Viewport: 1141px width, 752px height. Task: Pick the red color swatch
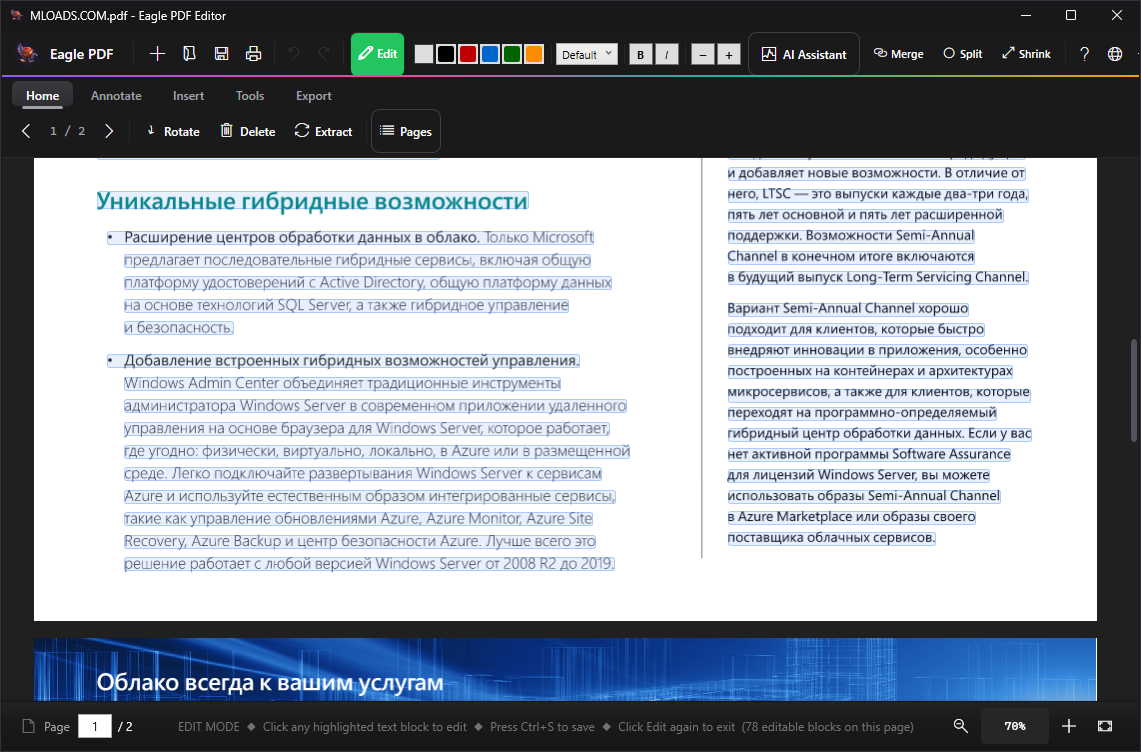[x=468, y=54]
